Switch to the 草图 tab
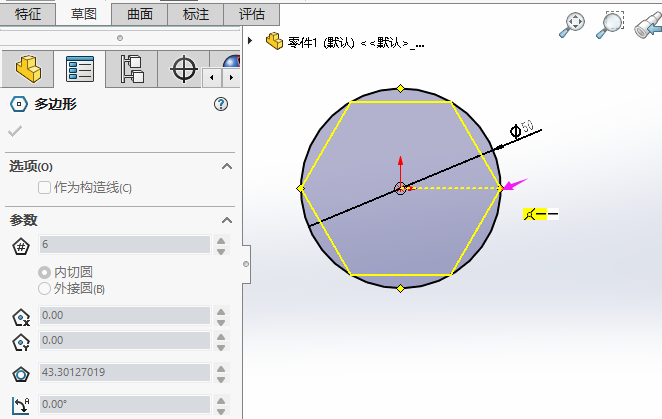662x419 pixels. click(x=84, y=14)
